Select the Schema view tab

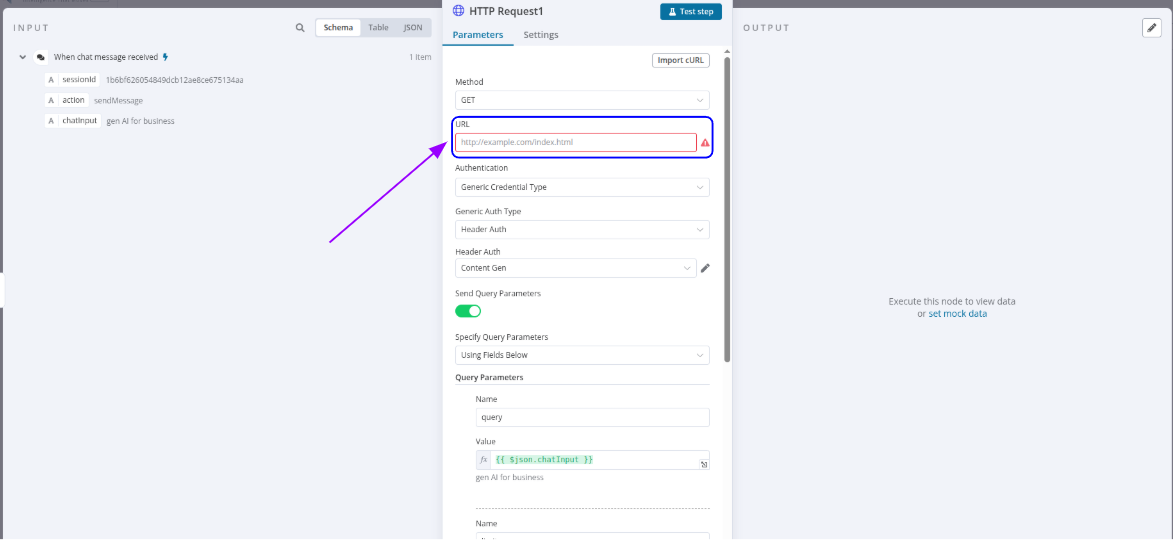[338, 28]
